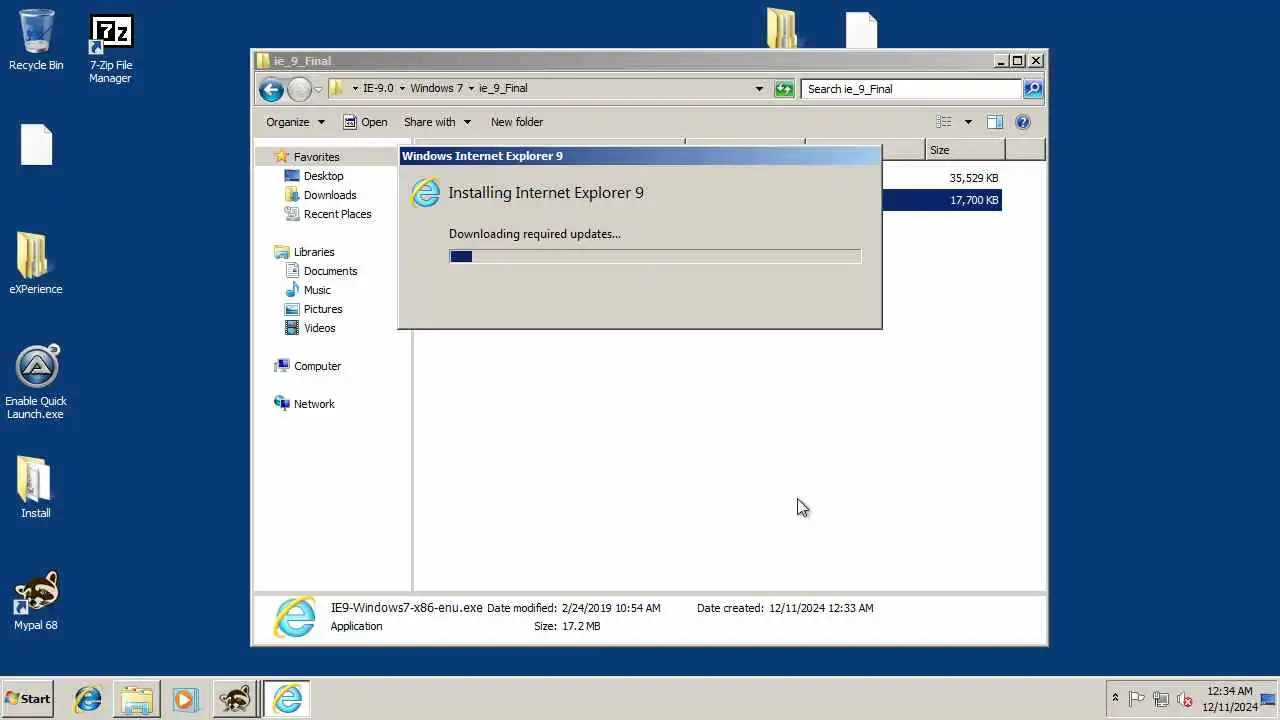The height and width of the screenshot is (720, 1280).
Task: Click ie_9_Final breadcrumb in address bar
Action: (503, 89)
